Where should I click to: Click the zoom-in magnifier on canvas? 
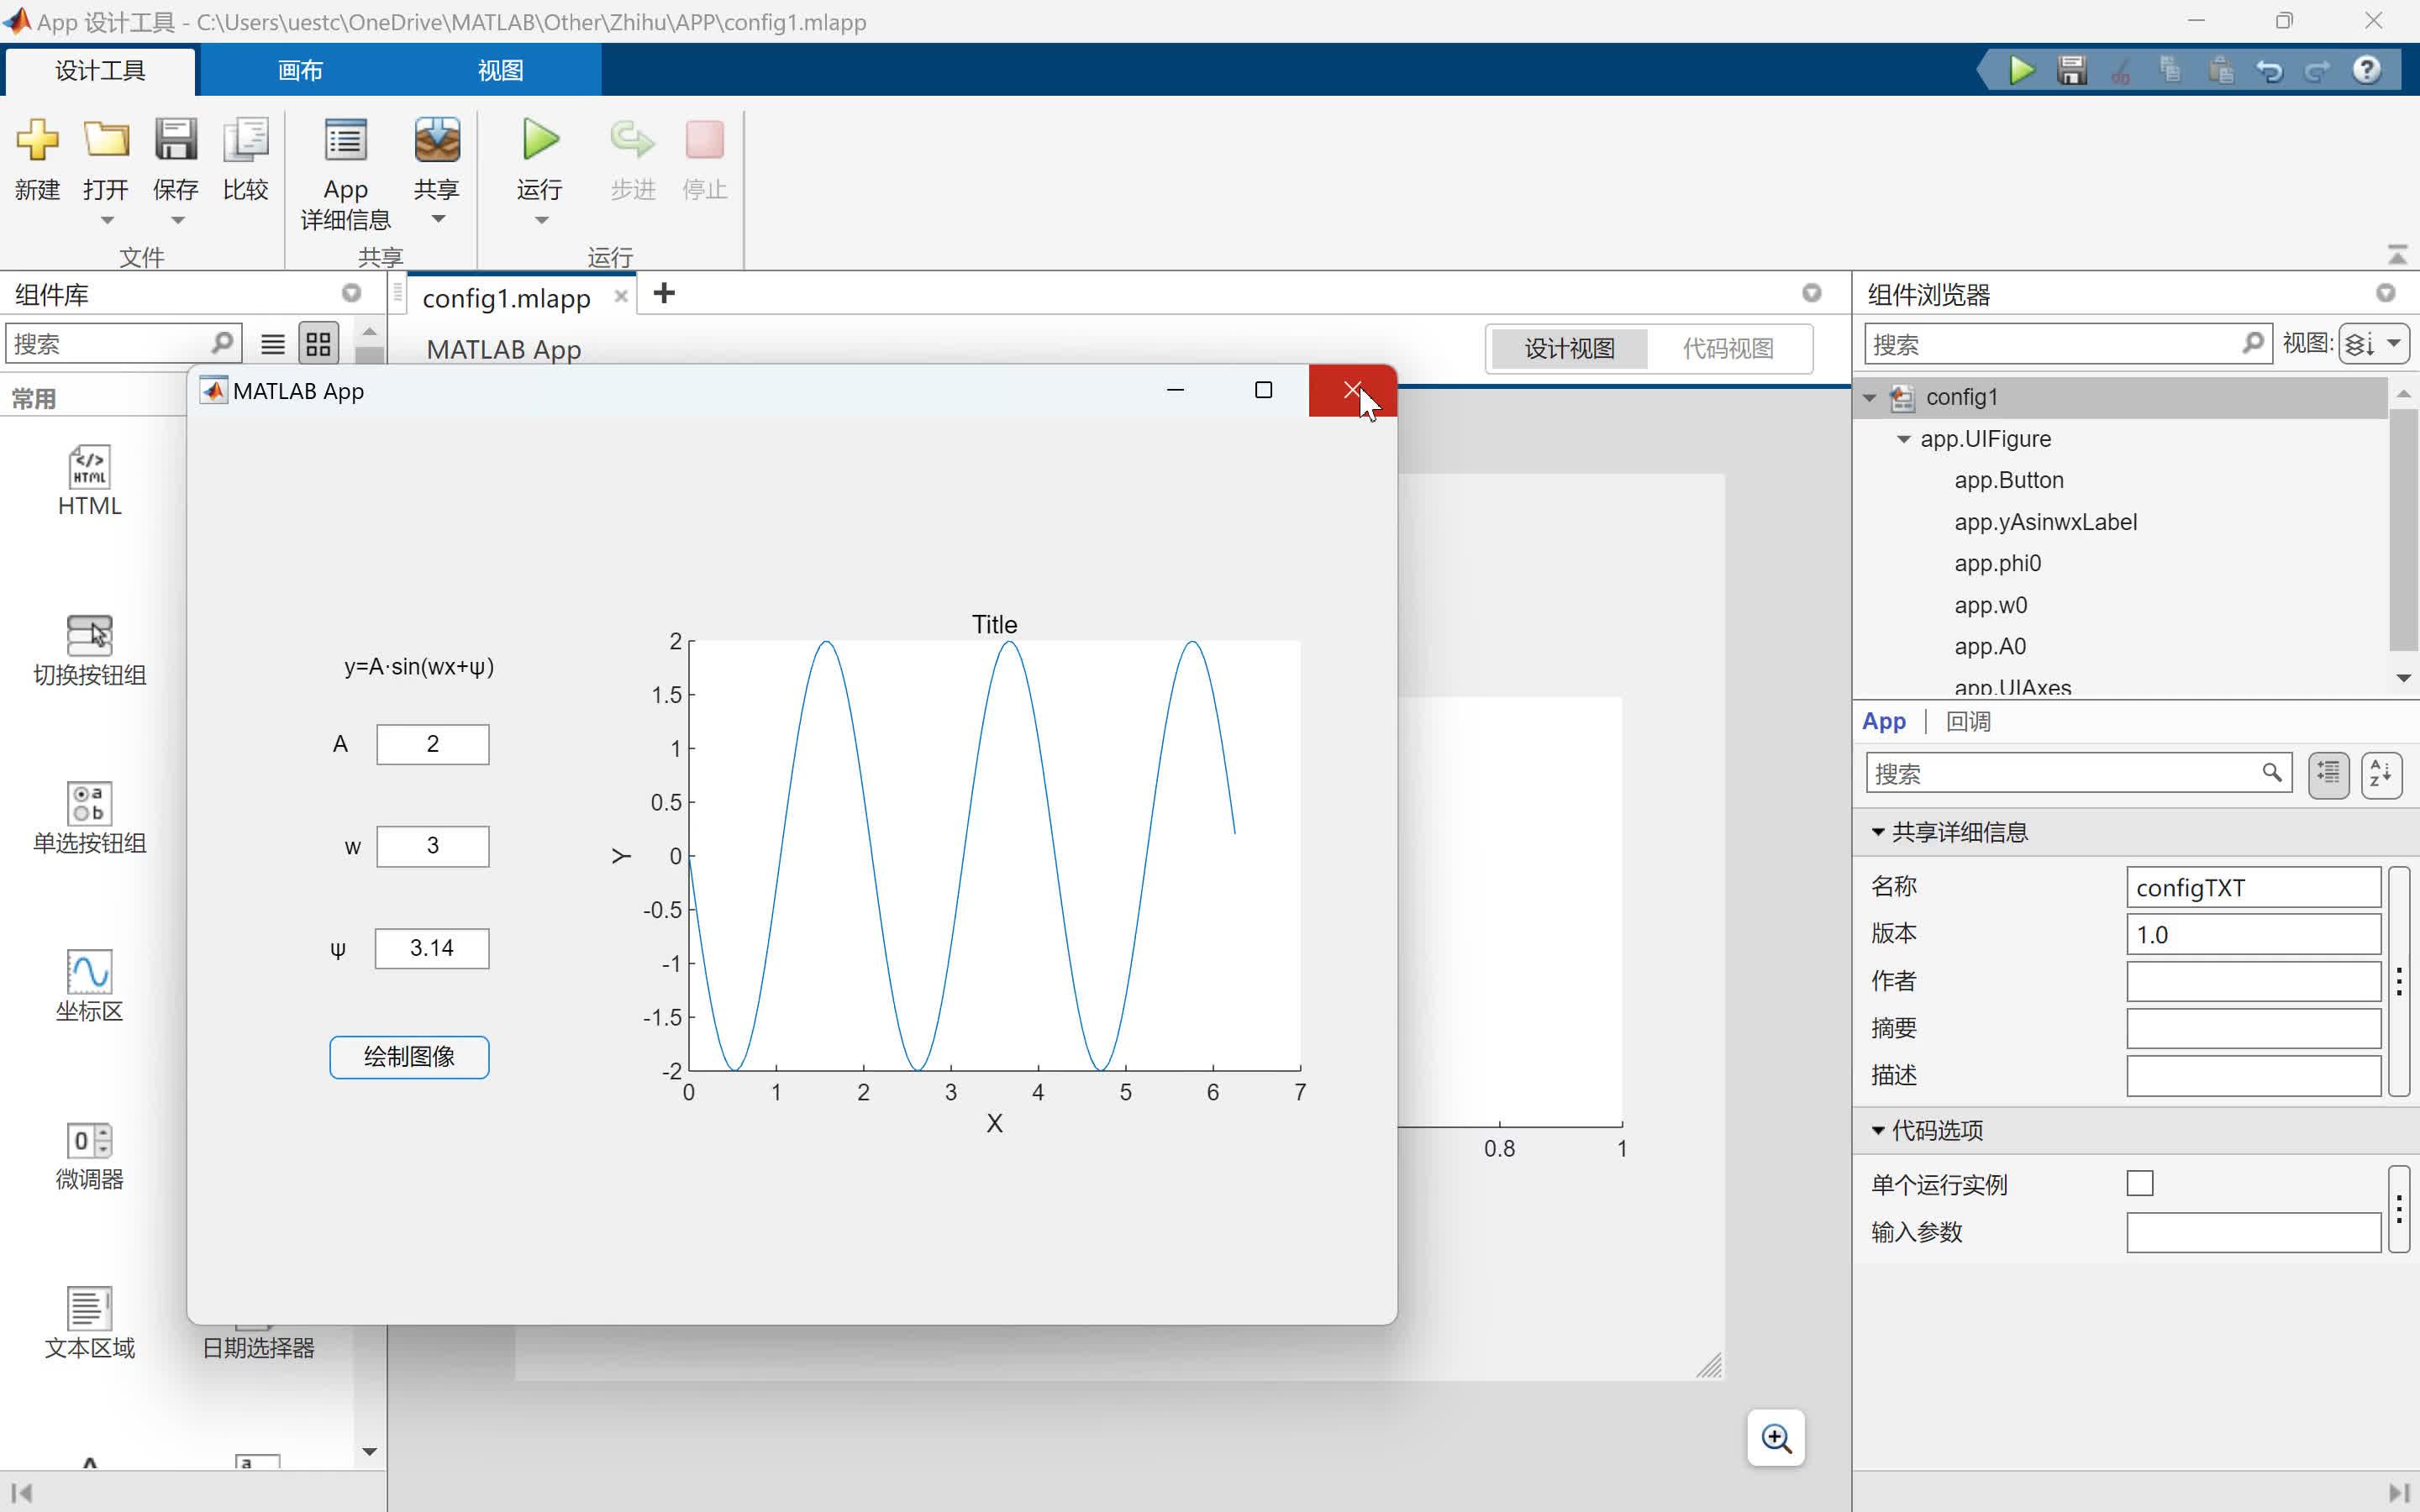1776,1438
